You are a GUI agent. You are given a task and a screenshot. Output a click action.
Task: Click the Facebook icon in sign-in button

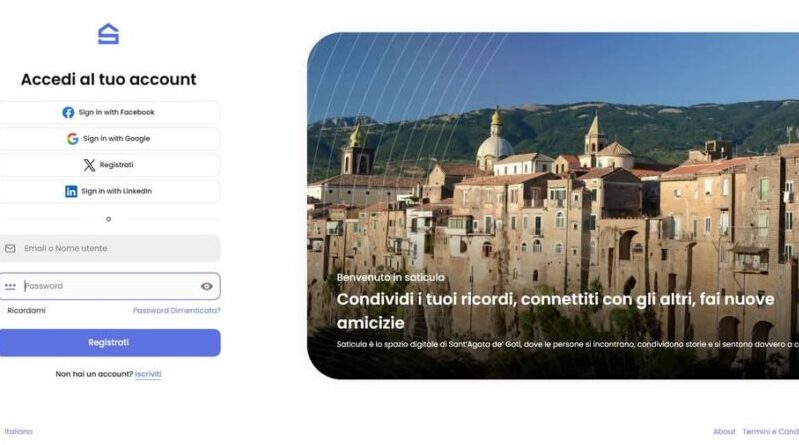68,112
